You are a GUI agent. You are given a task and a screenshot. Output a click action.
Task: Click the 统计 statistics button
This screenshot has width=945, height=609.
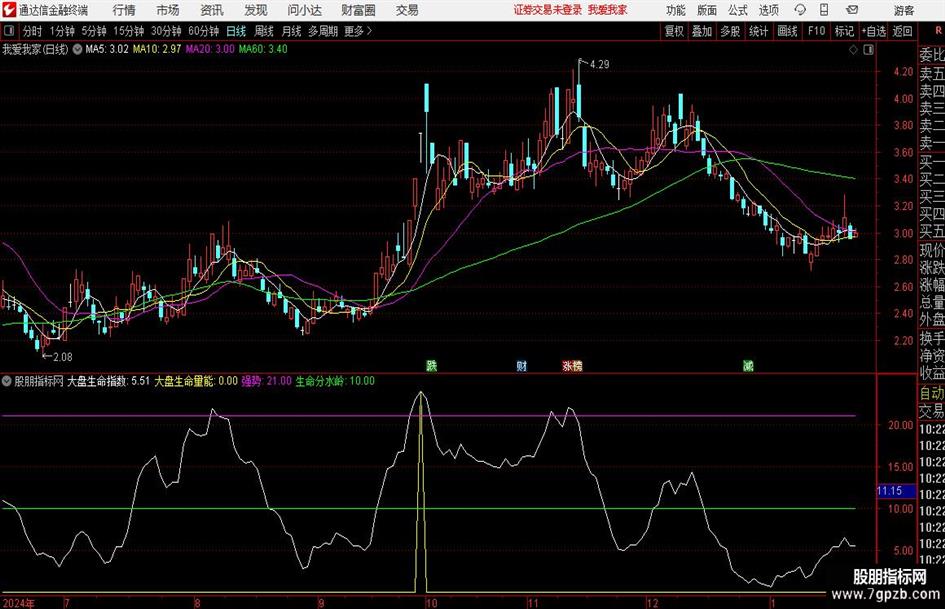(x=758, y=31)
